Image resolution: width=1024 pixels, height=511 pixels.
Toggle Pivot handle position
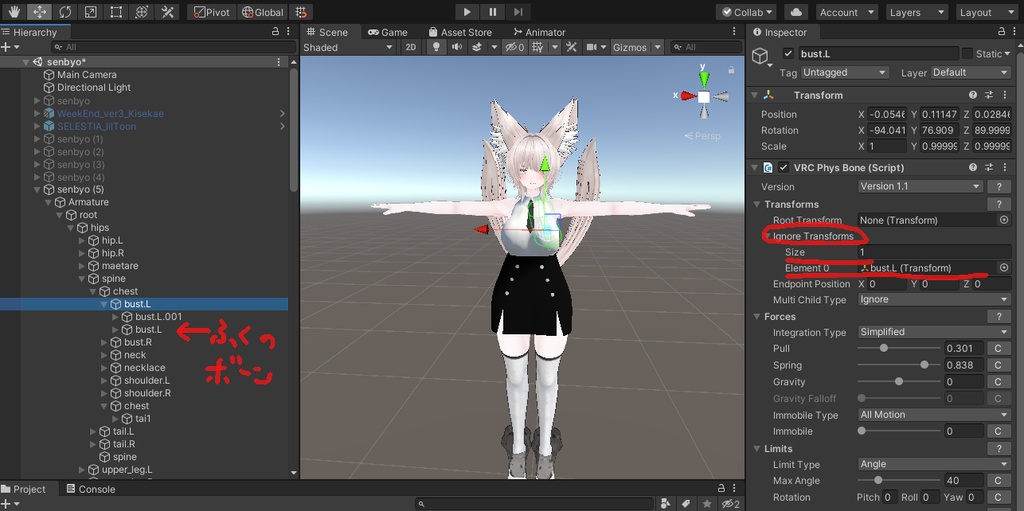(212, 12)
